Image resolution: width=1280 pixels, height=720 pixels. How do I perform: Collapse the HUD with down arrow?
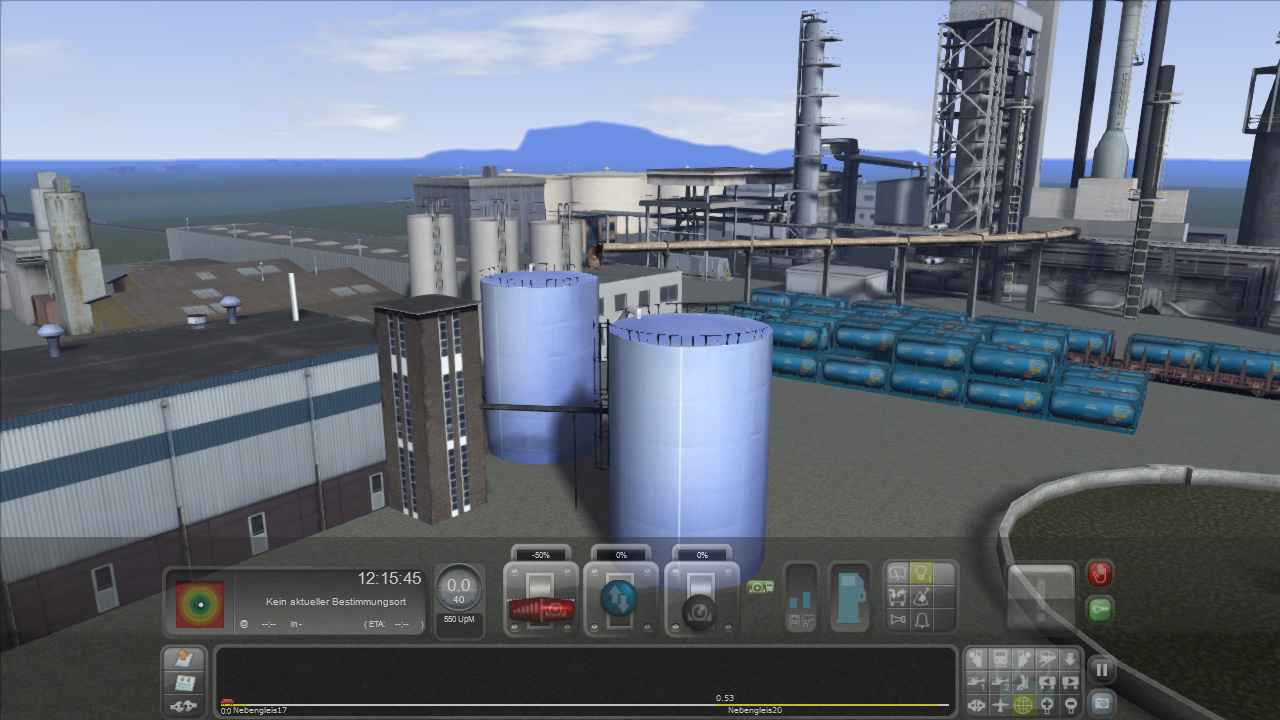[x=1069, y=659]
